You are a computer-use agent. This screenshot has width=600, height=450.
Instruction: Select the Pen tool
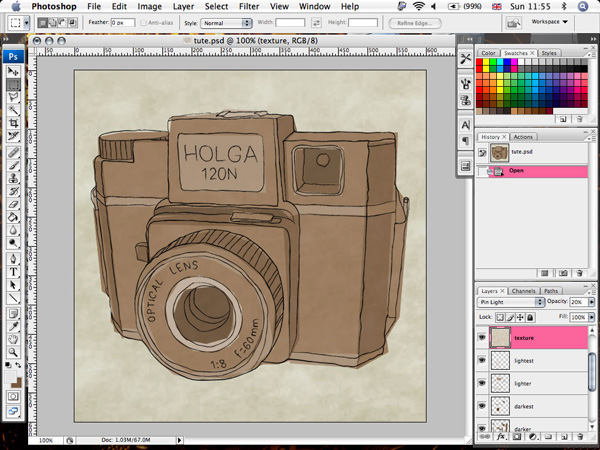click(x=13, y=259)
